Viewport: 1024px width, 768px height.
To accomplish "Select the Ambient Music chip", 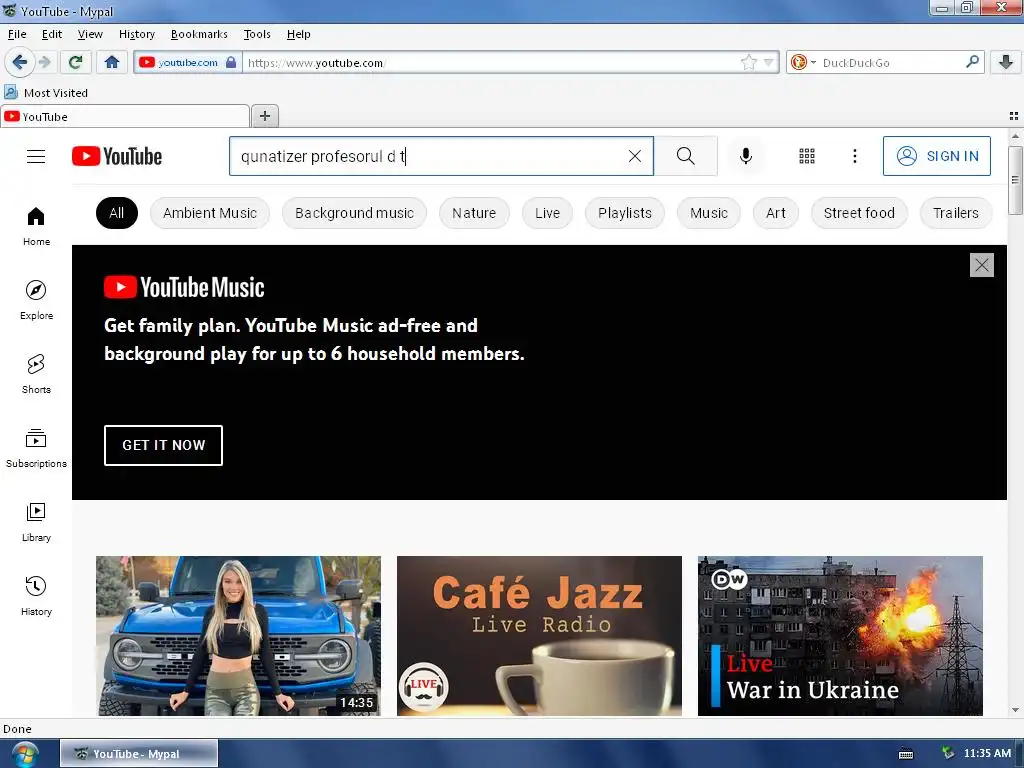I will coord(210,213).
